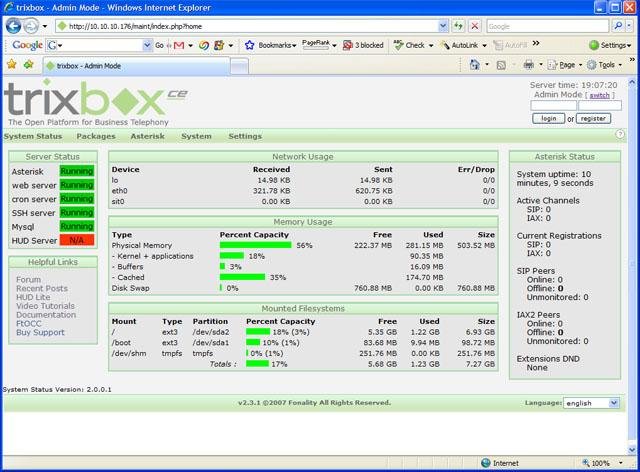This screenshot has height=472, width=640.
Task: Click the Go button on Google toolbar
Action: pos(159,45)
